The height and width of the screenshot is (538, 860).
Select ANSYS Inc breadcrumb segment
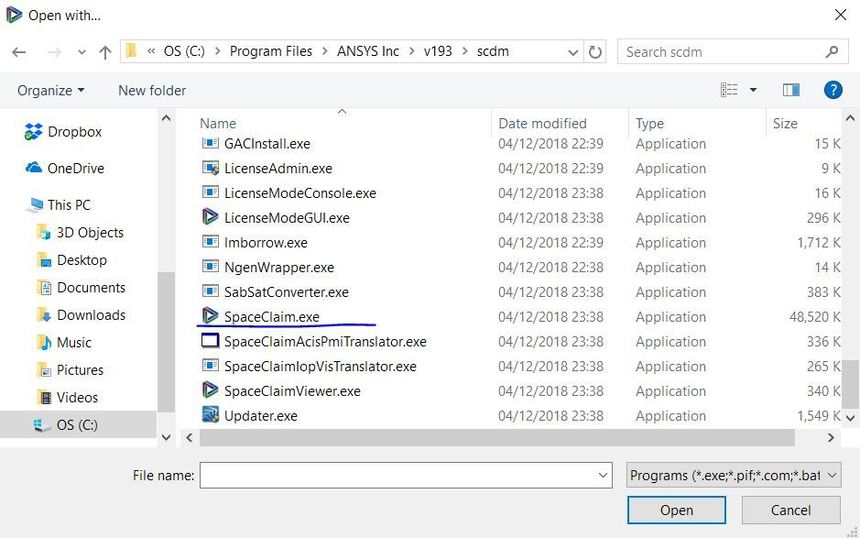(368, 52)
